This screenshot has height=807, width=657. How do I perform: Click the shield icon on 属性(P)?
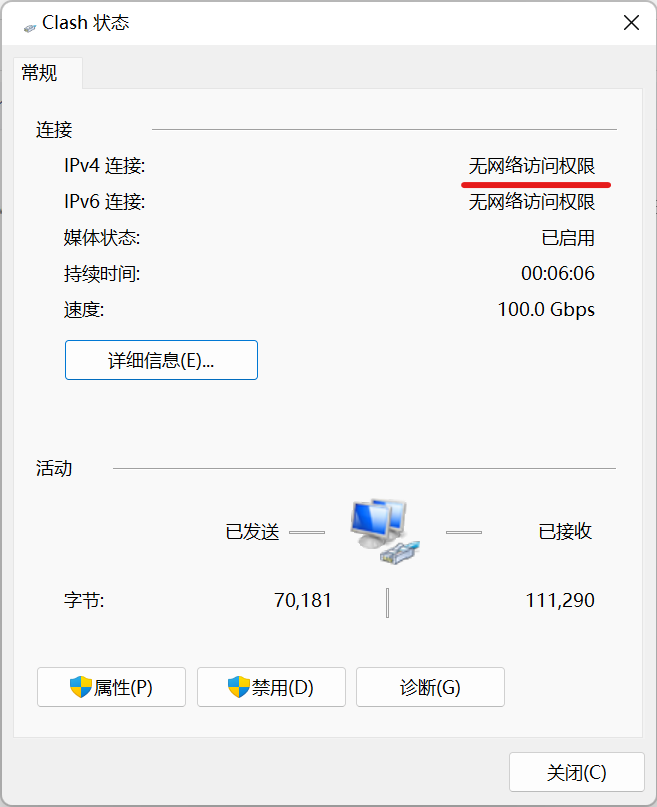coord(81,687)
